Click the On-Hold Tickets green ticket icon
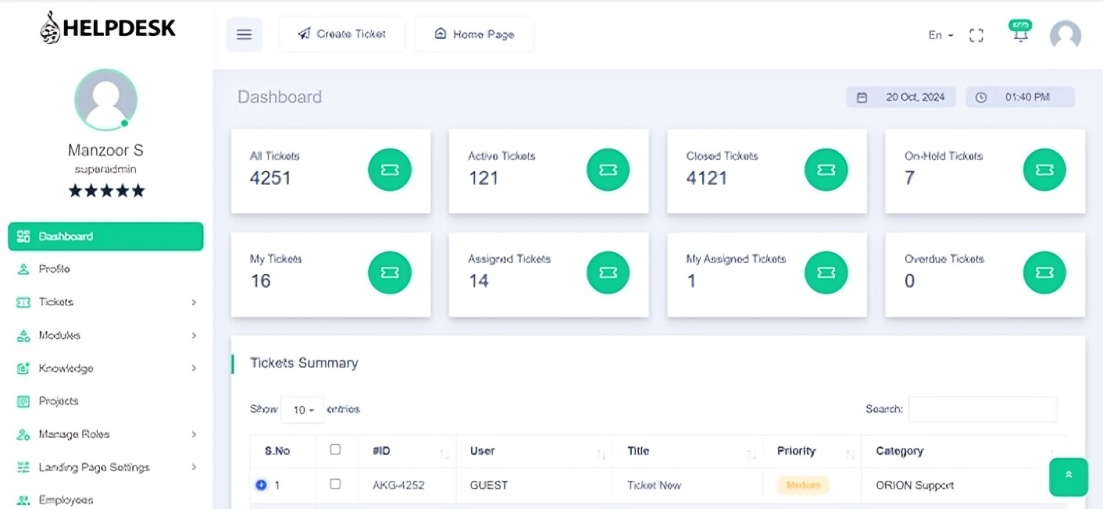The image size is (1103, 509). [1045, 169]
